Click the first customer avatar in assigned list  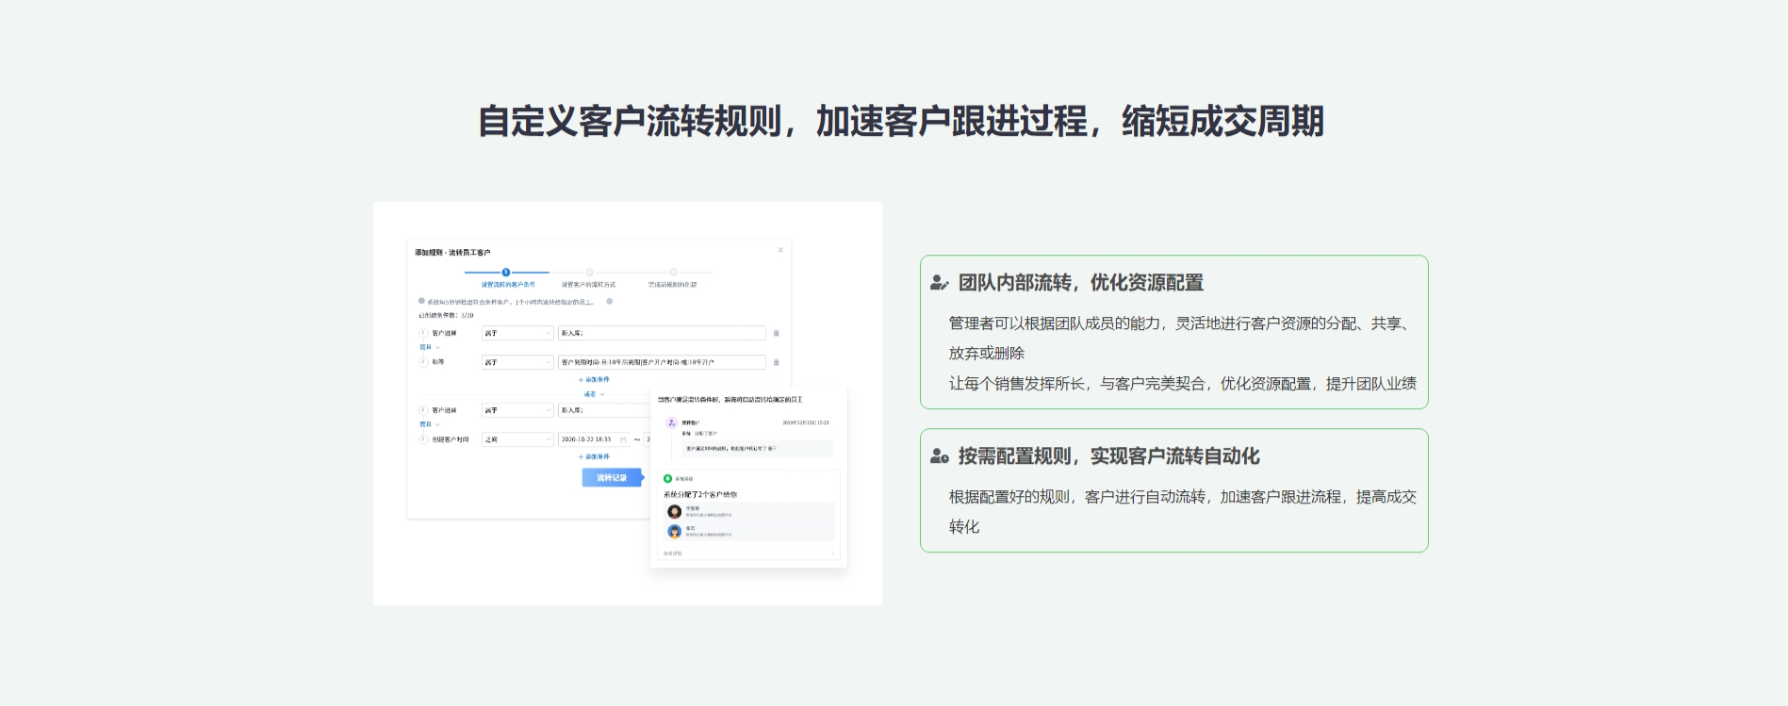(x=674, y=512)
